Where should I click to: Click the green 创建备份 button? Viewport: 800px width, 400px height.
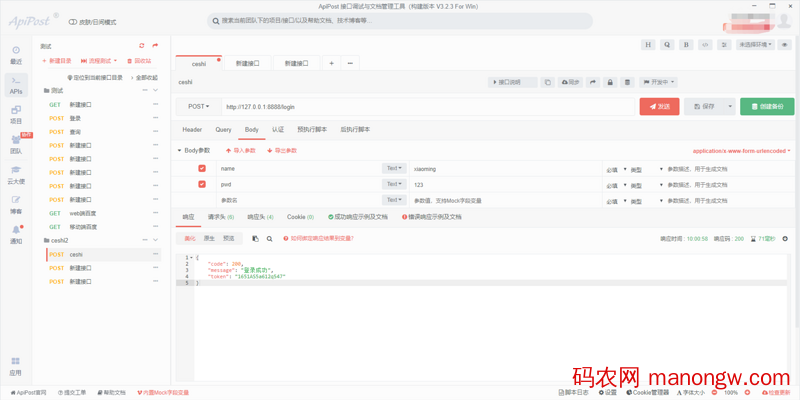coord(767,107)
